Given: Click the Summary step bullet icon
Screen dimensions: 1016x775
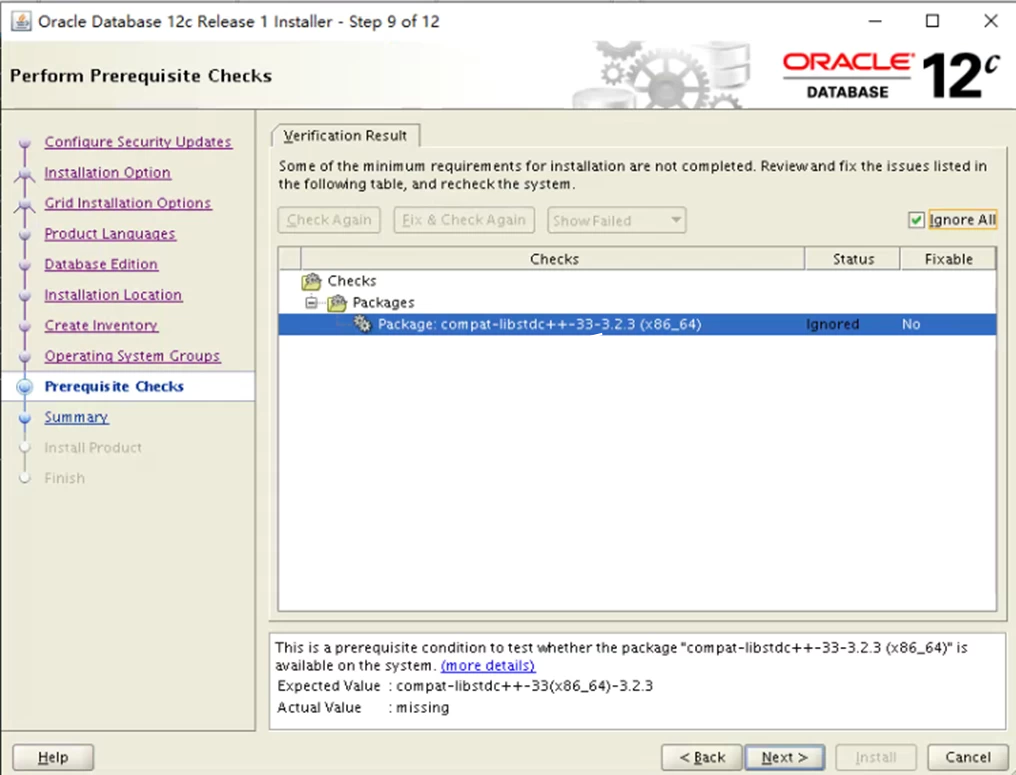Looking at the screenshot, I should pos(25,417).
